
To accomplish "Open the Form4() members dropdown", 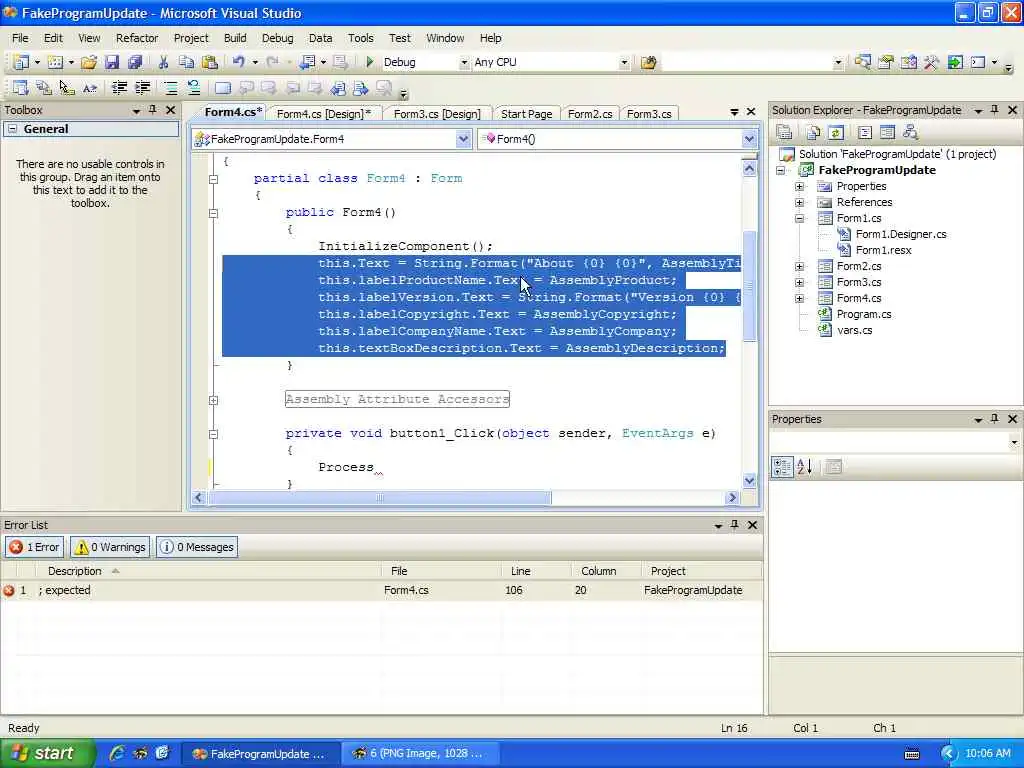I will 749,138.
